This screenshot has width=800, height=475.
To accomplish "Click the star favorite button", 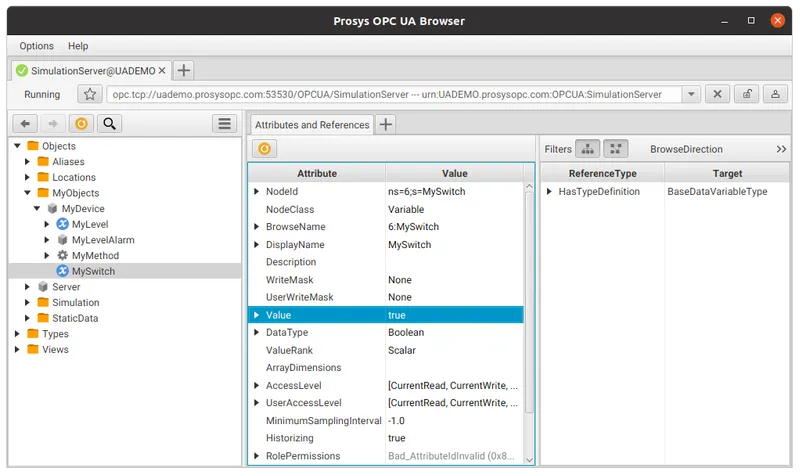I will click(90, 94).
